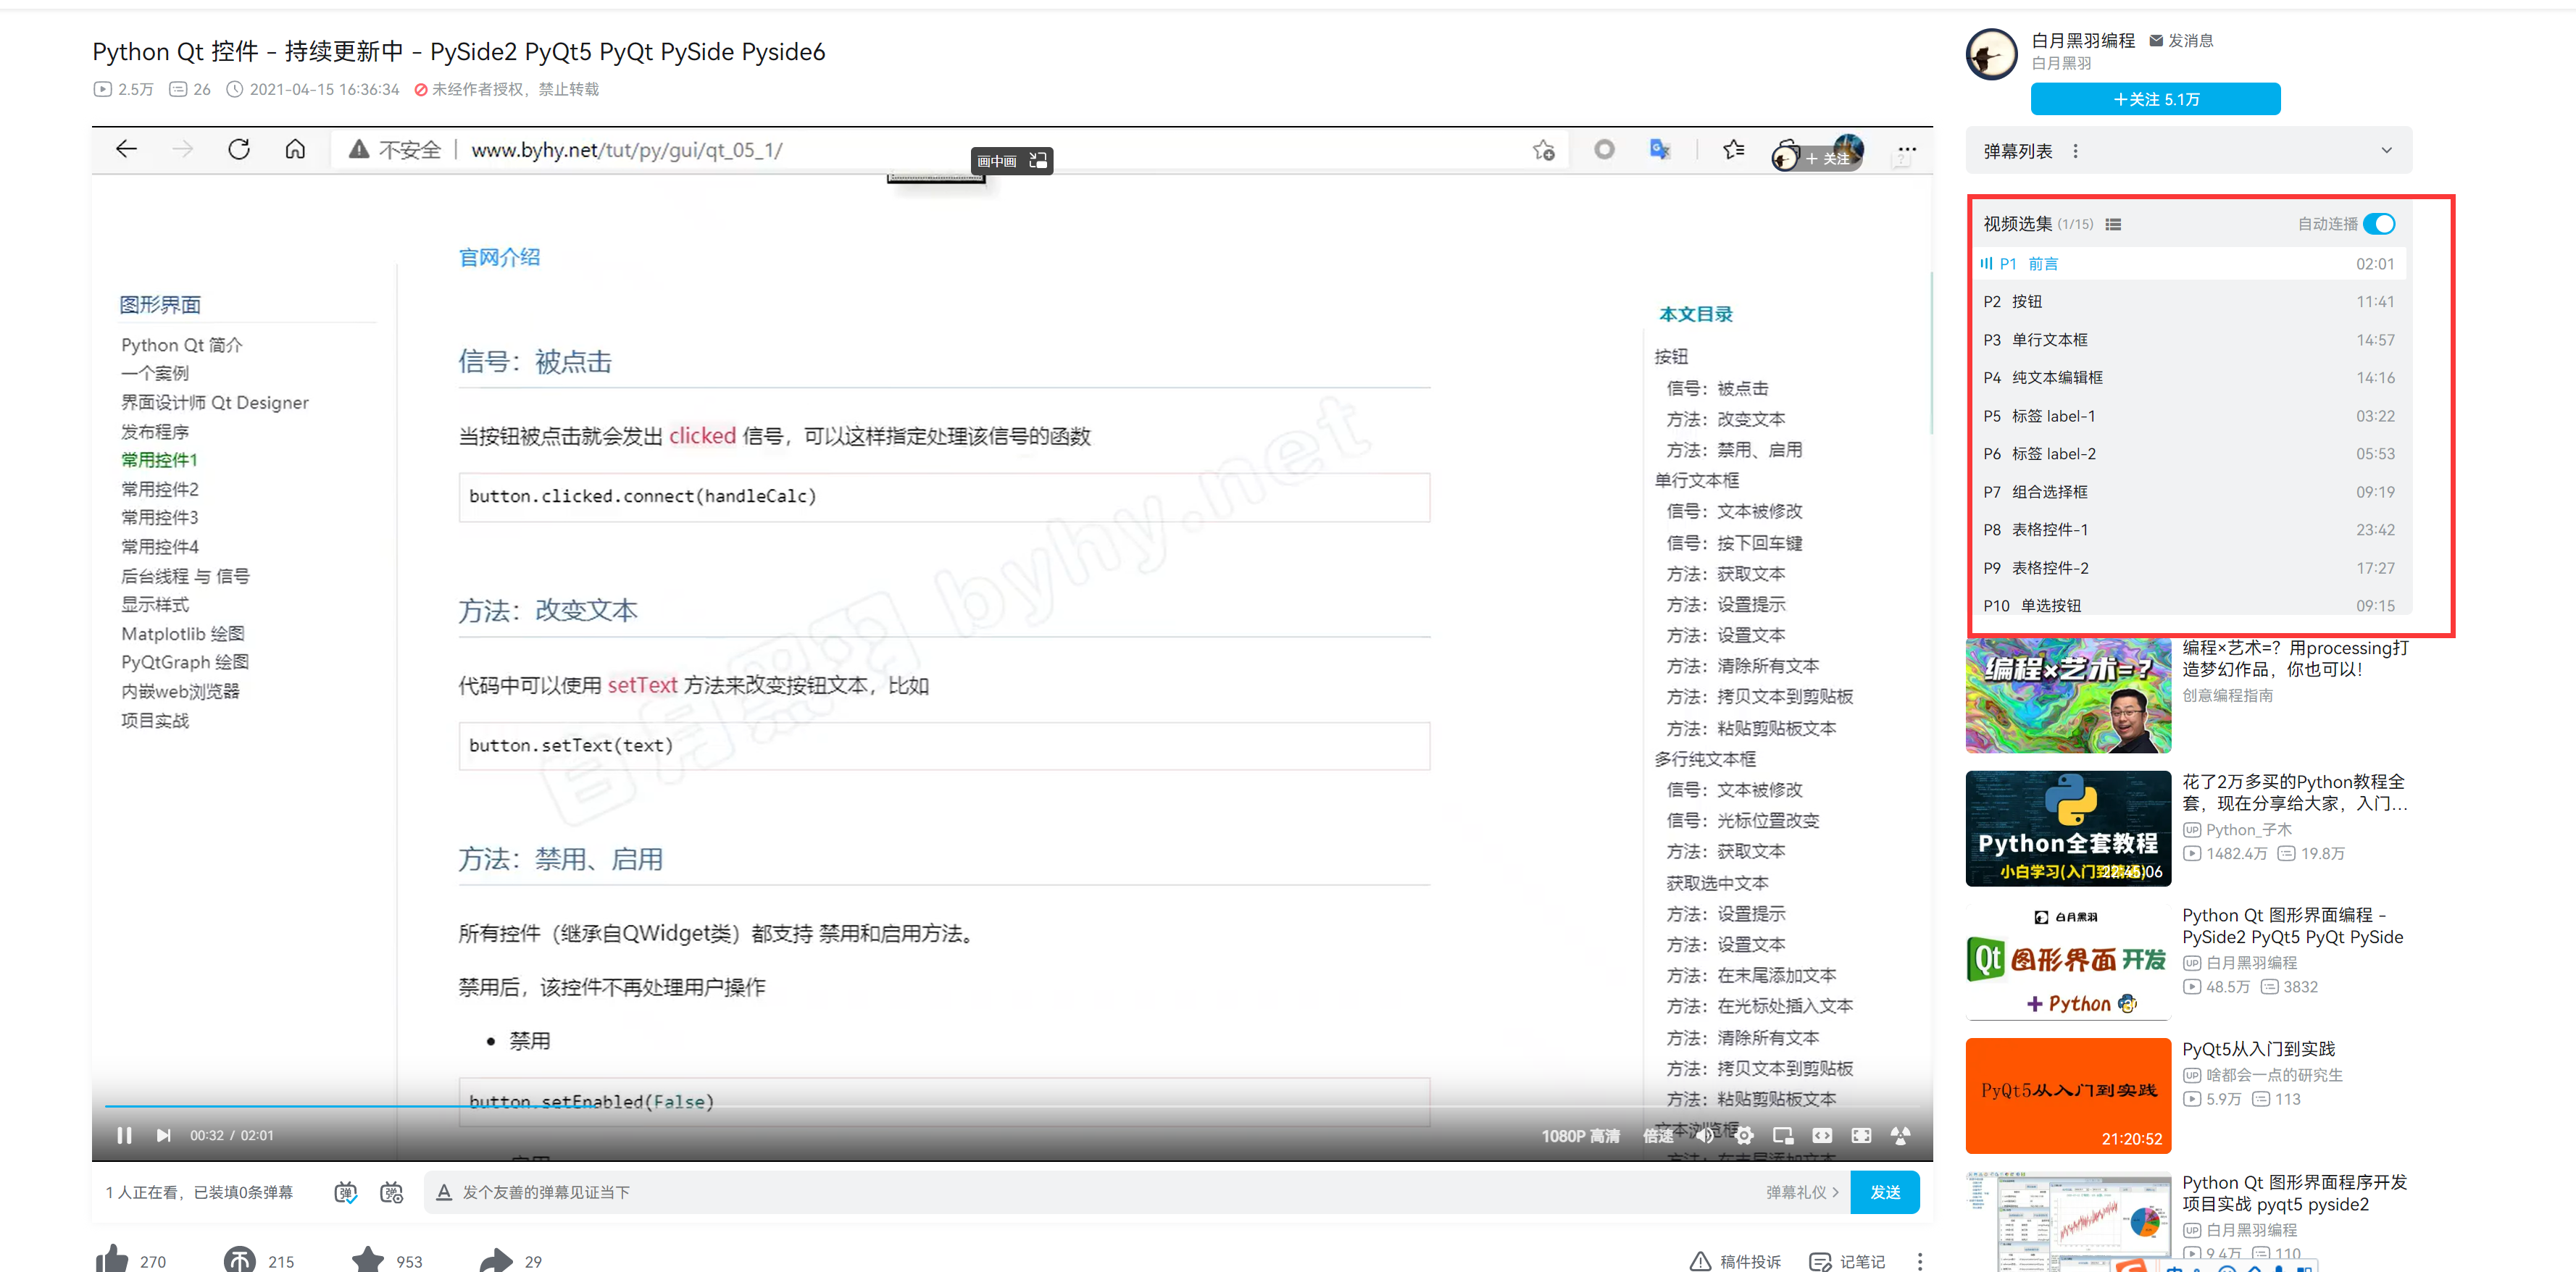2576x1272 pixels.
Task: Click the coin donate icon
Action: (240, 1259)
